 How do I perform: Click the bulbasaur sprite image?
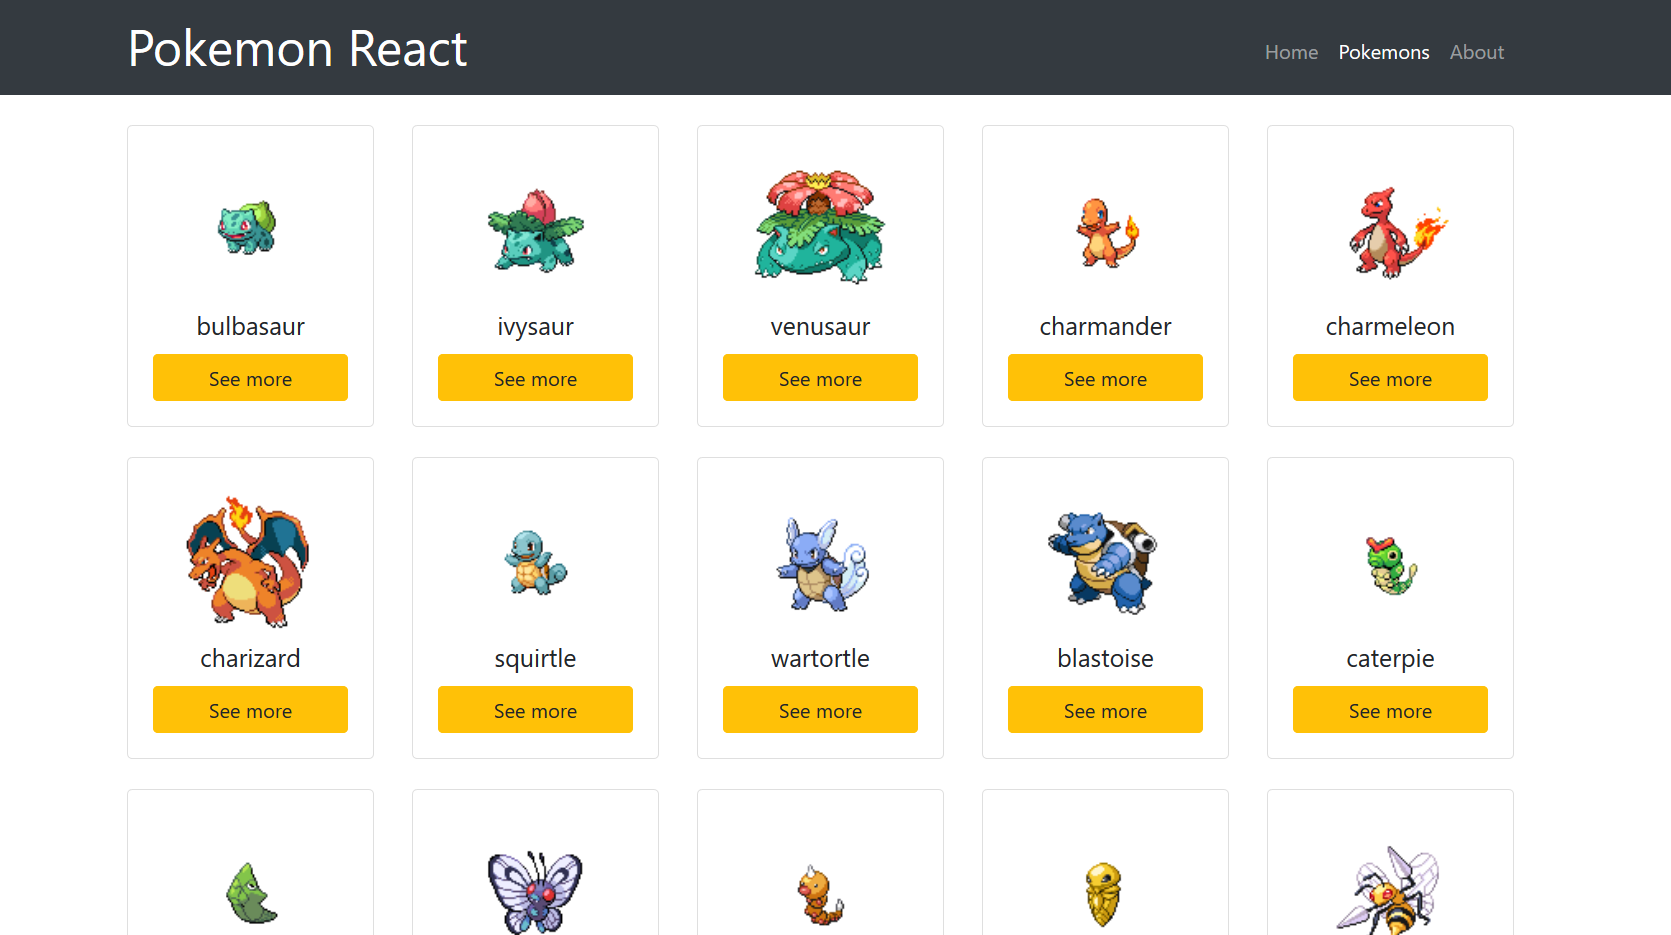(248, 228)
